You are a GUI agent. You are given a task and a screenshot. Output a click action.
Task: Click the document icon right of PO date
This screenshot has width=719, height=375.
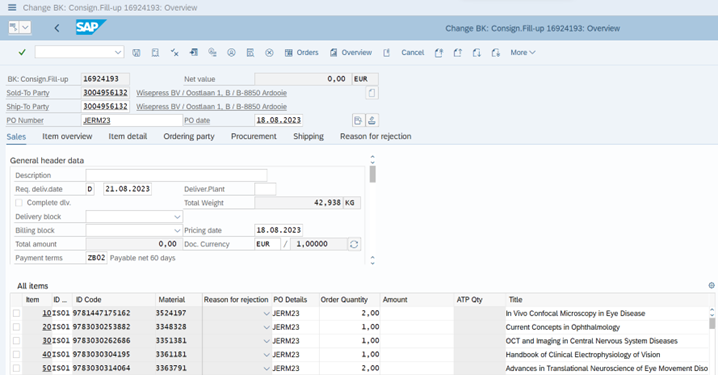point(358,121)
